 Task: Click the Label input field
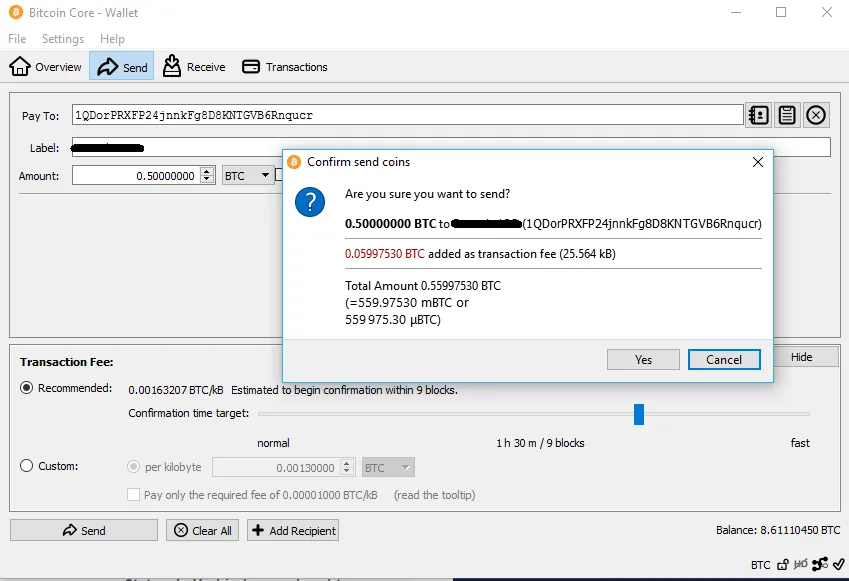[x=451, y=147]
